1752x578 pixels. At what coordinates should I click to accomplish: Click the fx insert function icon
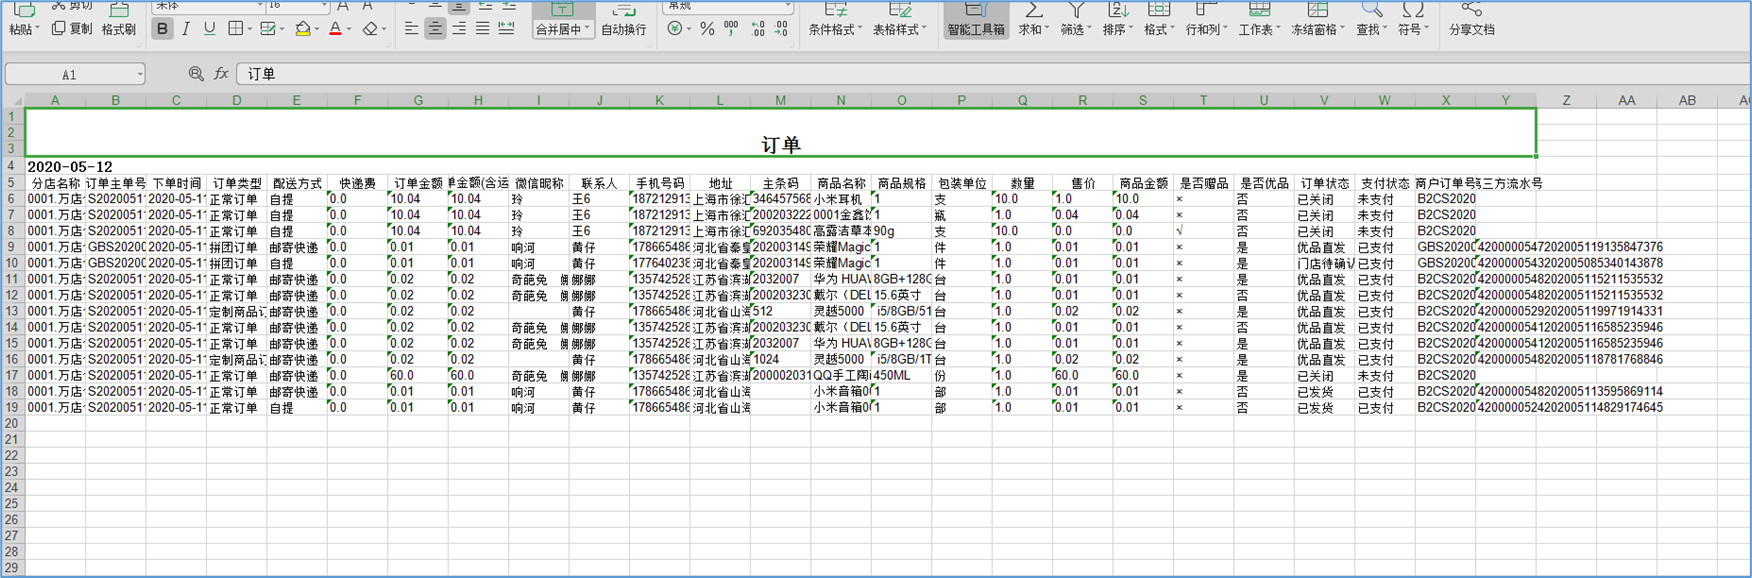(x=221, y=74)
